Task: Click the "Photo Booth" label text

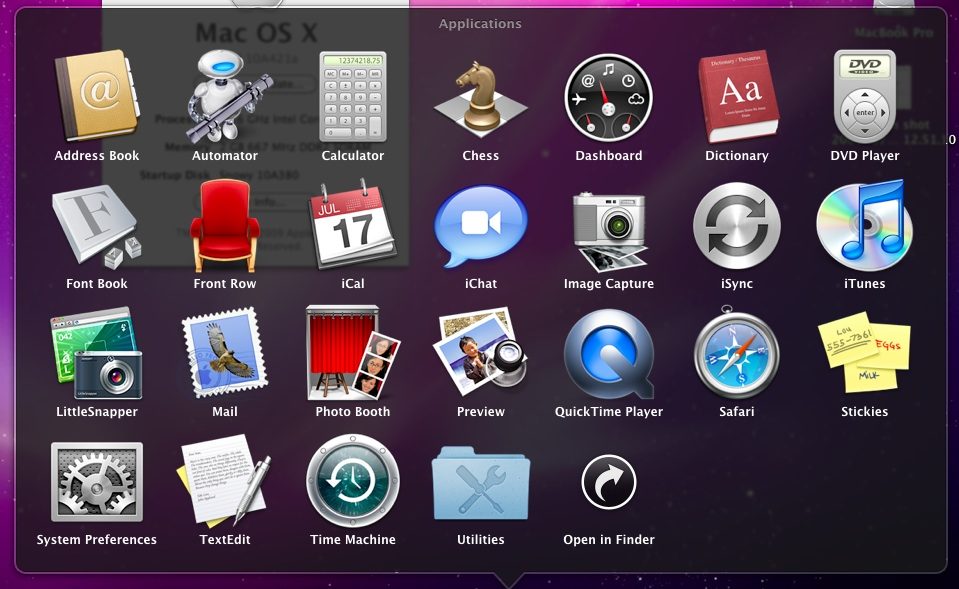Action: (353, 412)
